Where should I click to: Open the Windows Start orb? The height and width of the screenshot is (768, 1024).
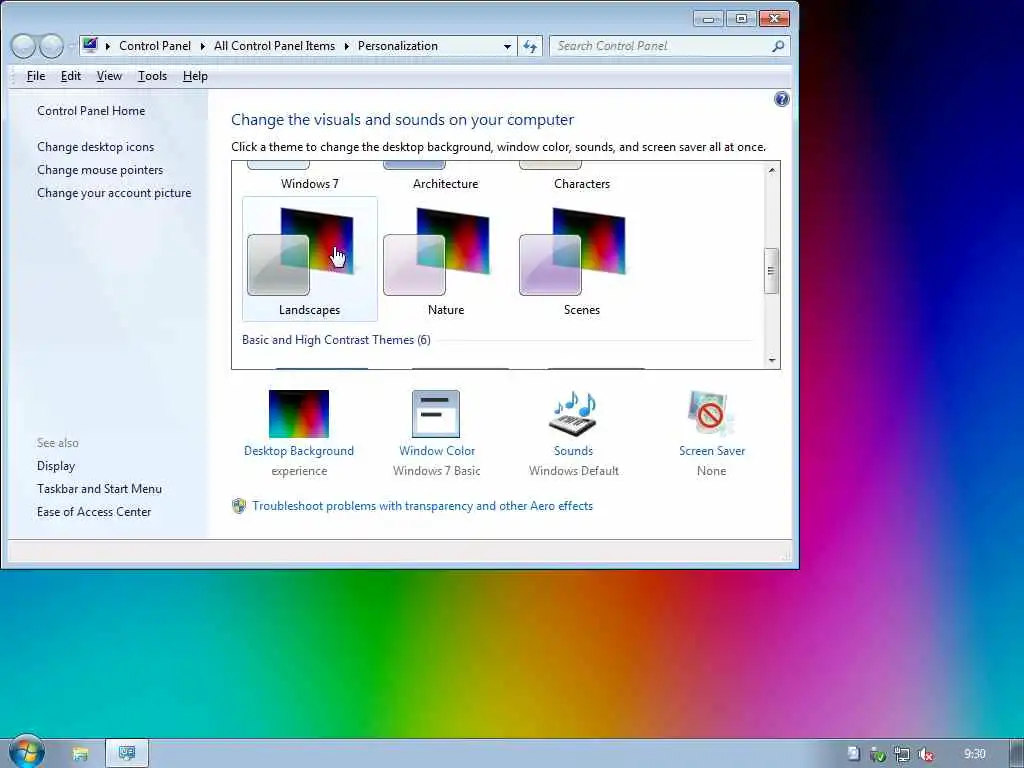click(x=26, y=751)
